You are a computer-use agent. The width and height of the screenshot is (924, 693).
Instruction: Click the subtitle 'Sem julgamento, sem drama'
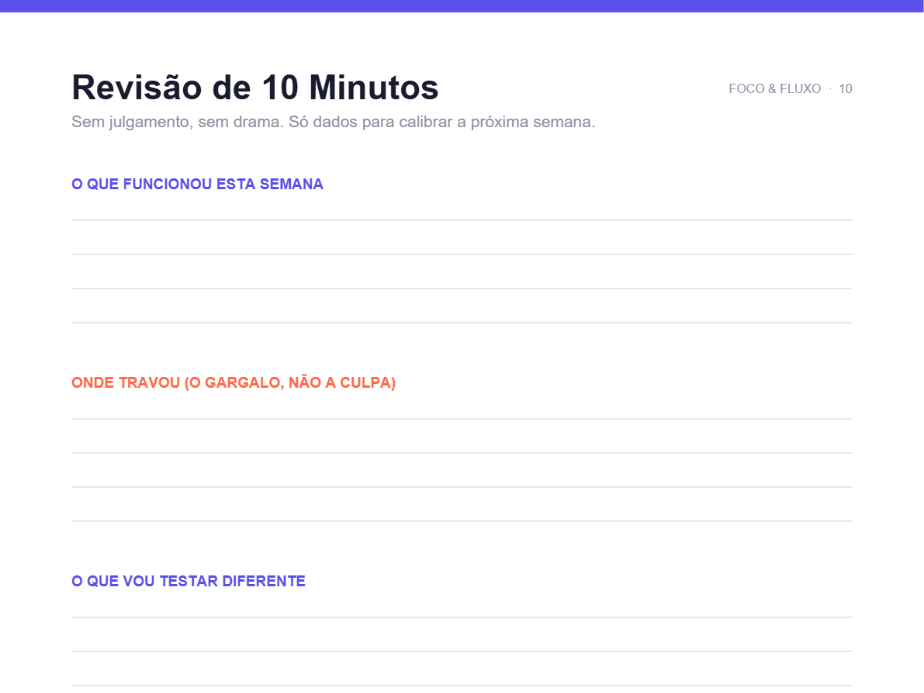pos(177,122)
